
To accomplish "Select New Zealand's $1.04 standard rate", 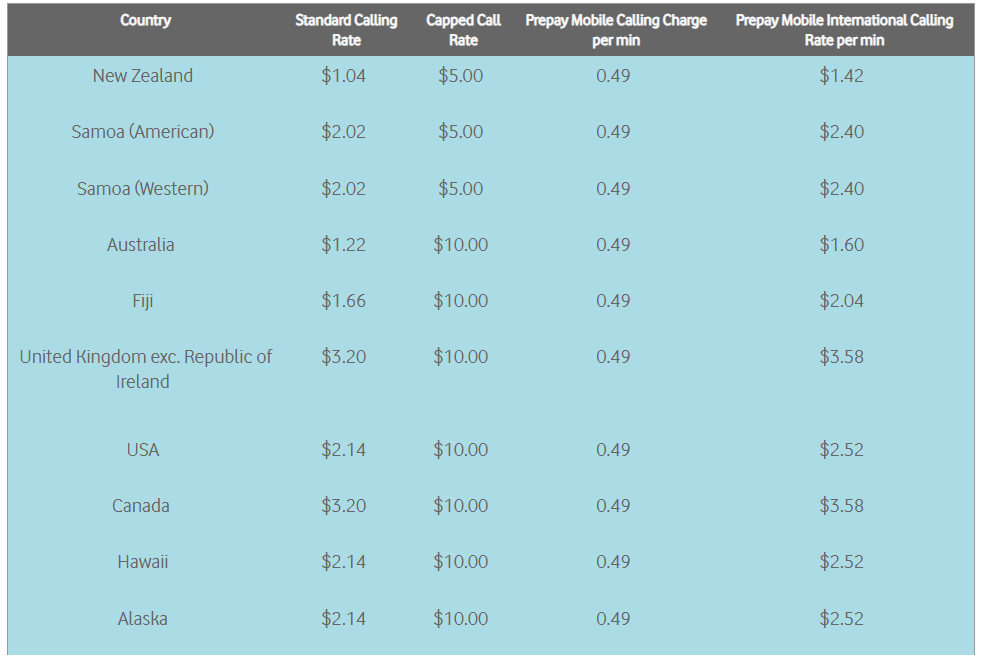I will tap(343, 75).
